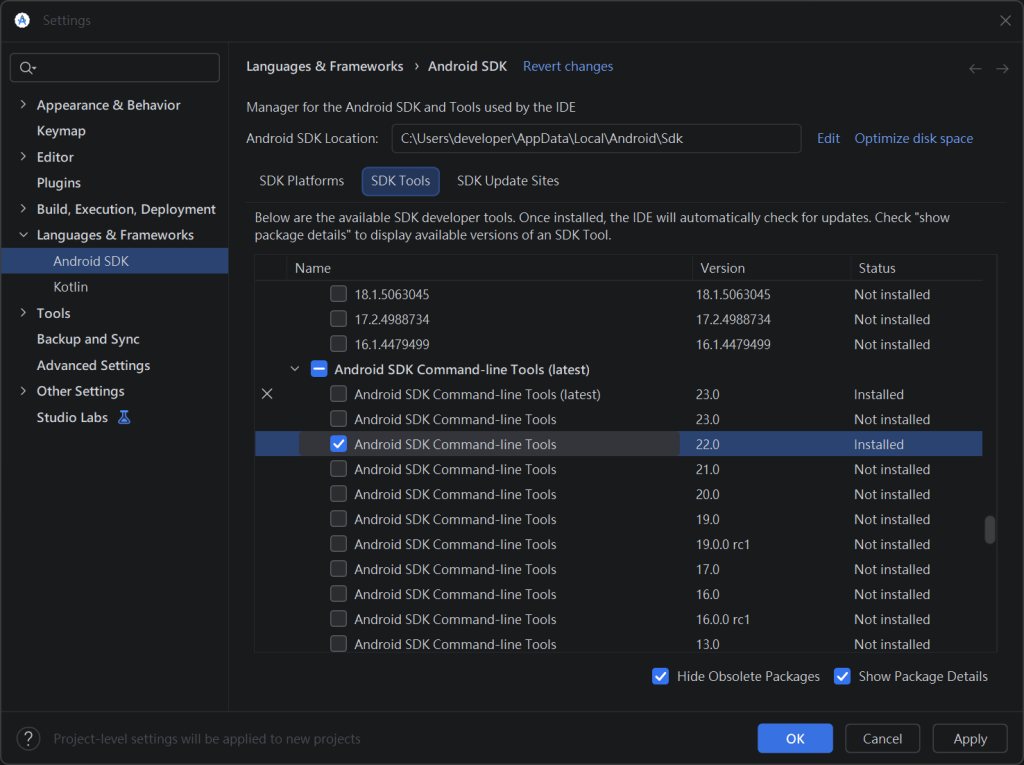This screenshot has height=765, width=1024.
Task: Toggle Hide Obsolete Packages checkbox
Action: [660, 676]
